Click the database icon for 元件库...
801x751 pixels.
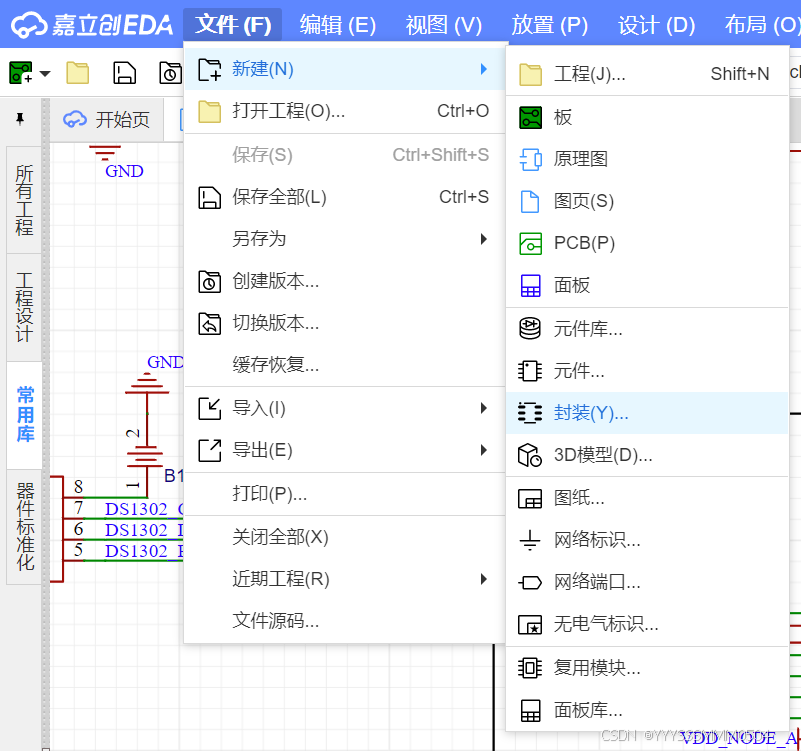coord(530,328)
